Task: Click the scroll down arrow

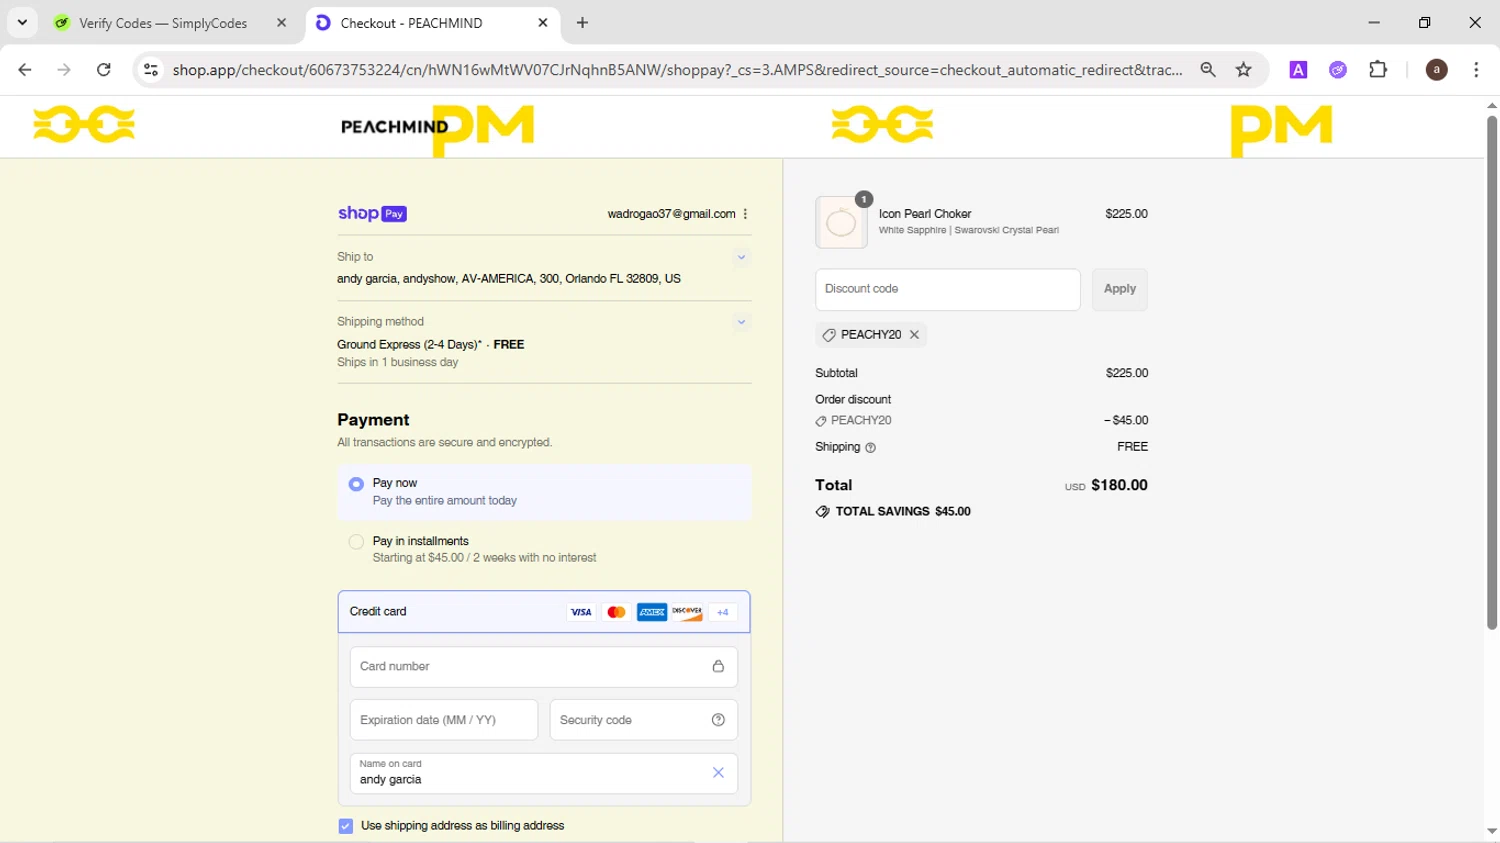Action: coord(1491,832)
